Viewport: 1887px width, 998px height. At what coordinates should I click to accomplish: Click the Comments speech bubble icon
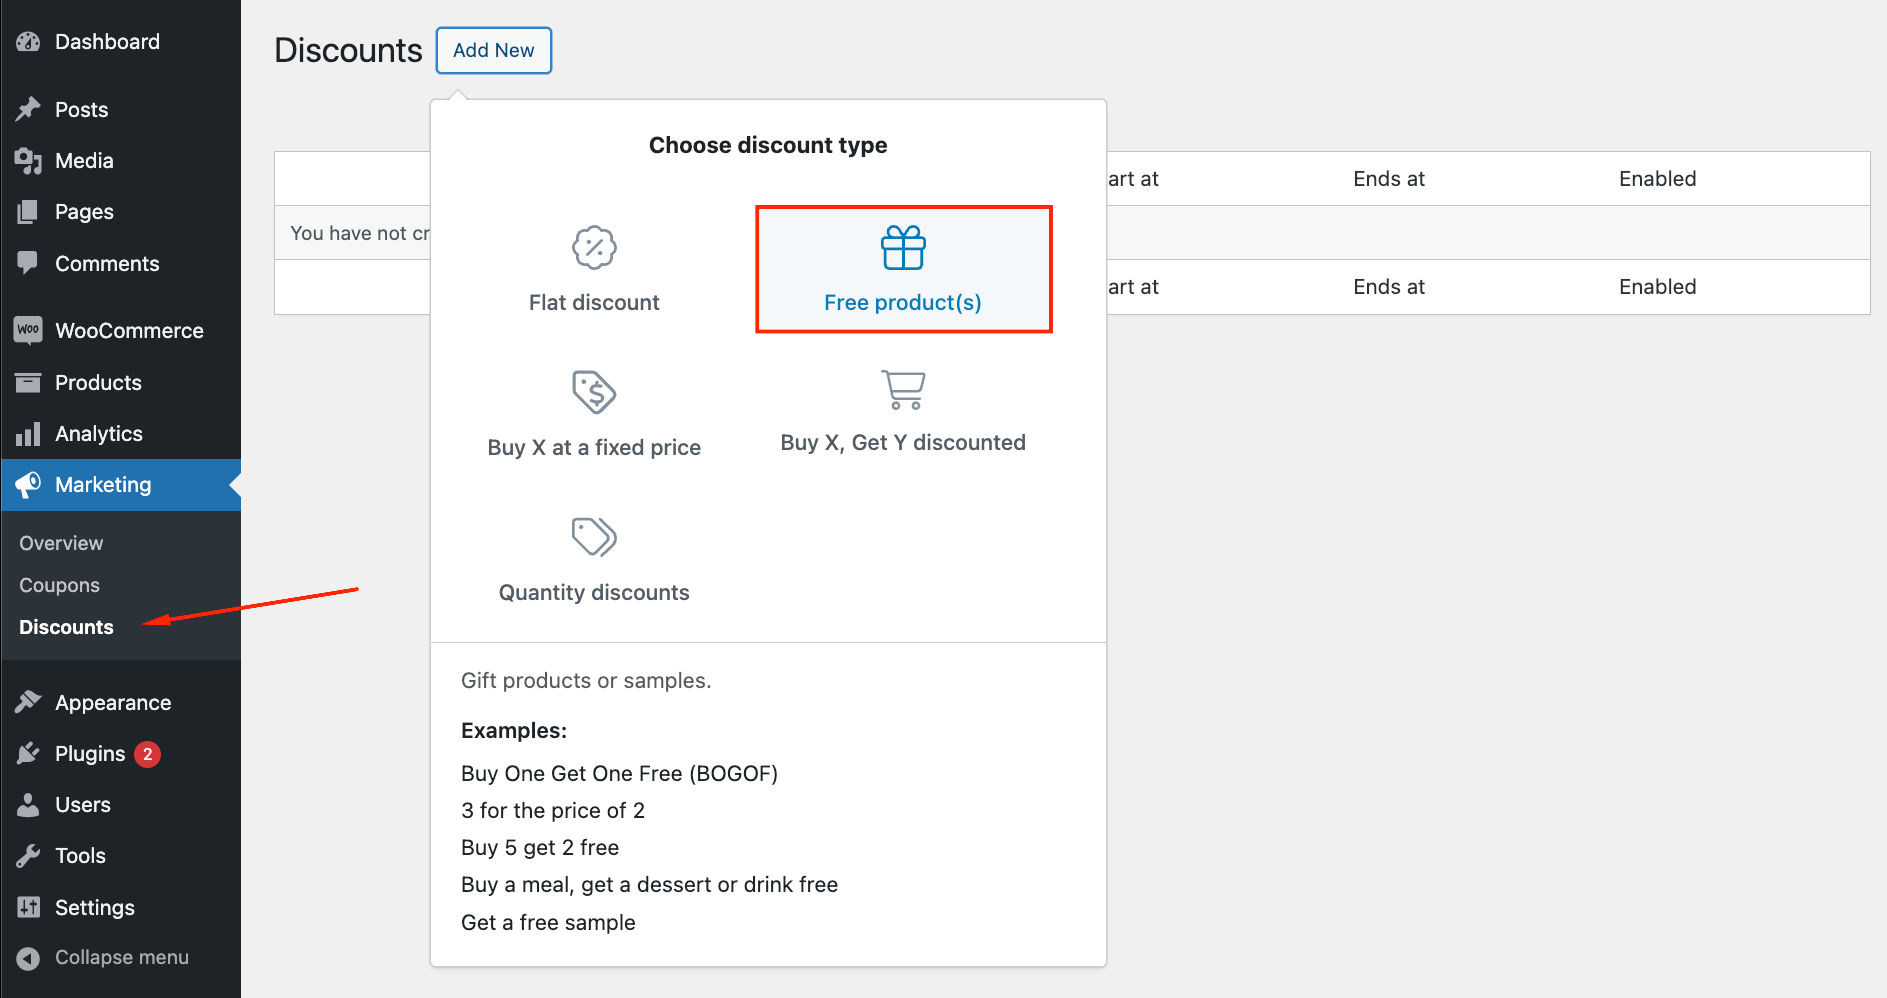[29, 263]
